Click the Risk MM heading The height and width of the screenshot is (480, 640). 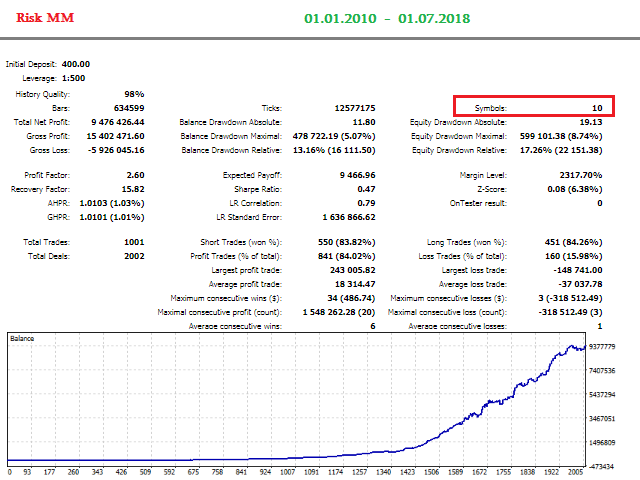point(45,18)
